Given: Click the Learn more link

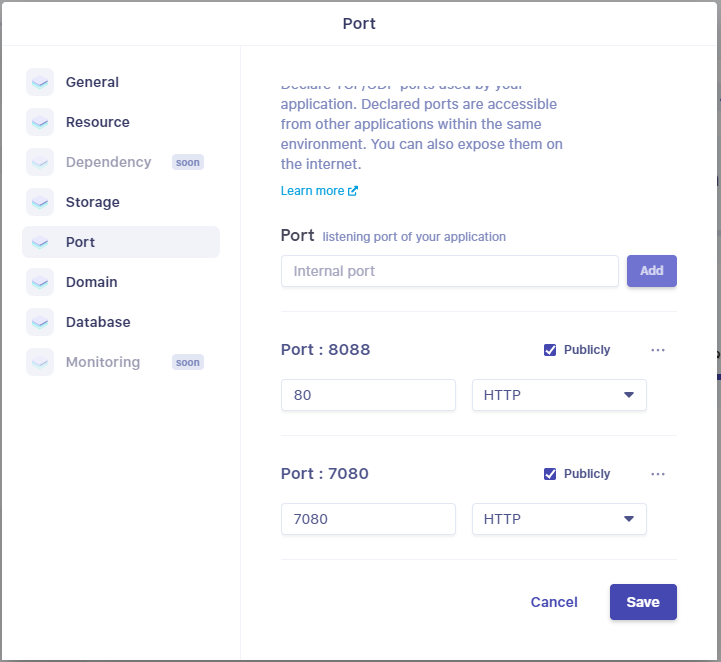Looking at the screenshot, I should pyautogui.click(x=319, y=191).
